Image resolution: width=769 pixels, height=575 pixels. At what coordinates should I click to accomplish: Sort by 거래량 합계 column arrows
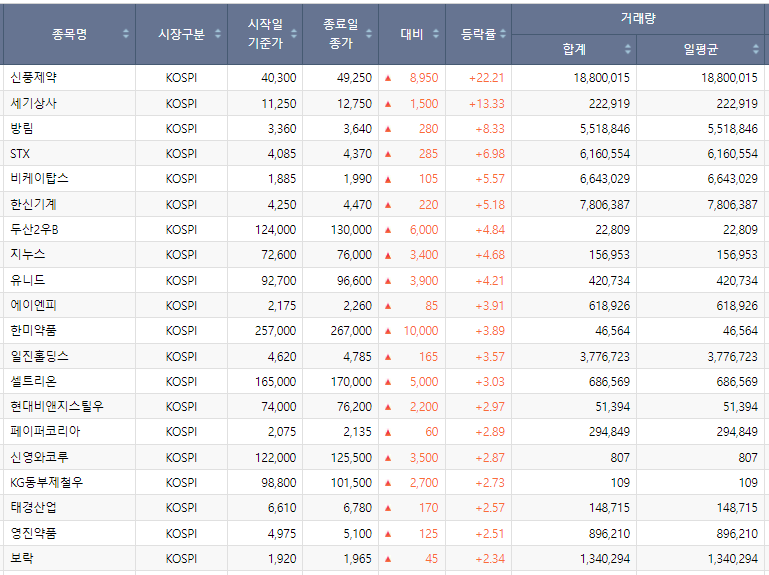[628, 49]
